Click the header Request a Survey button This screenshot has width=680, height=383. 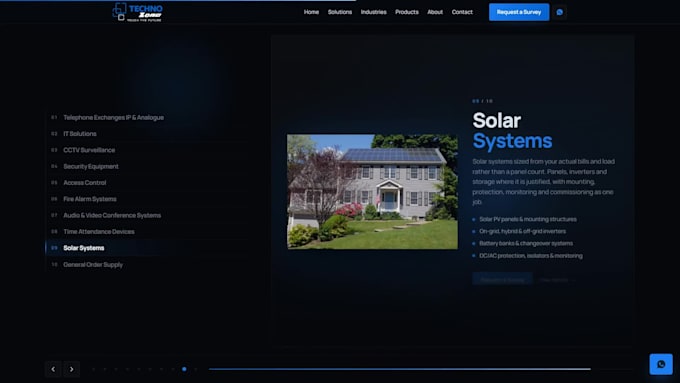[519, 12]
